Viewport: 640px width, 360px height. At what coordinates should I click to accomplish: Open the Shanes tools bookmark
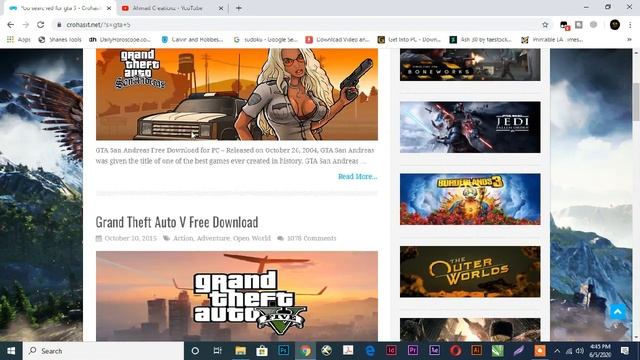point(60,40)
